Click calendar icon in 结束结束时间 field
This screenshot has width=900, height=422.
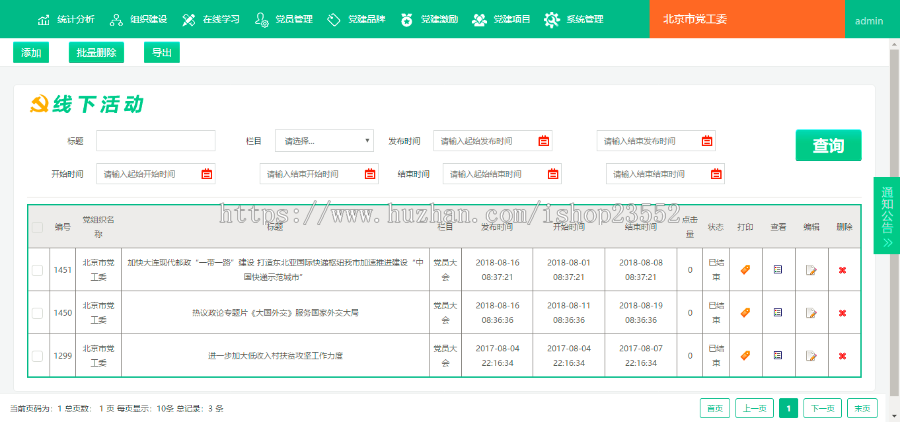(x=716, y=174)
